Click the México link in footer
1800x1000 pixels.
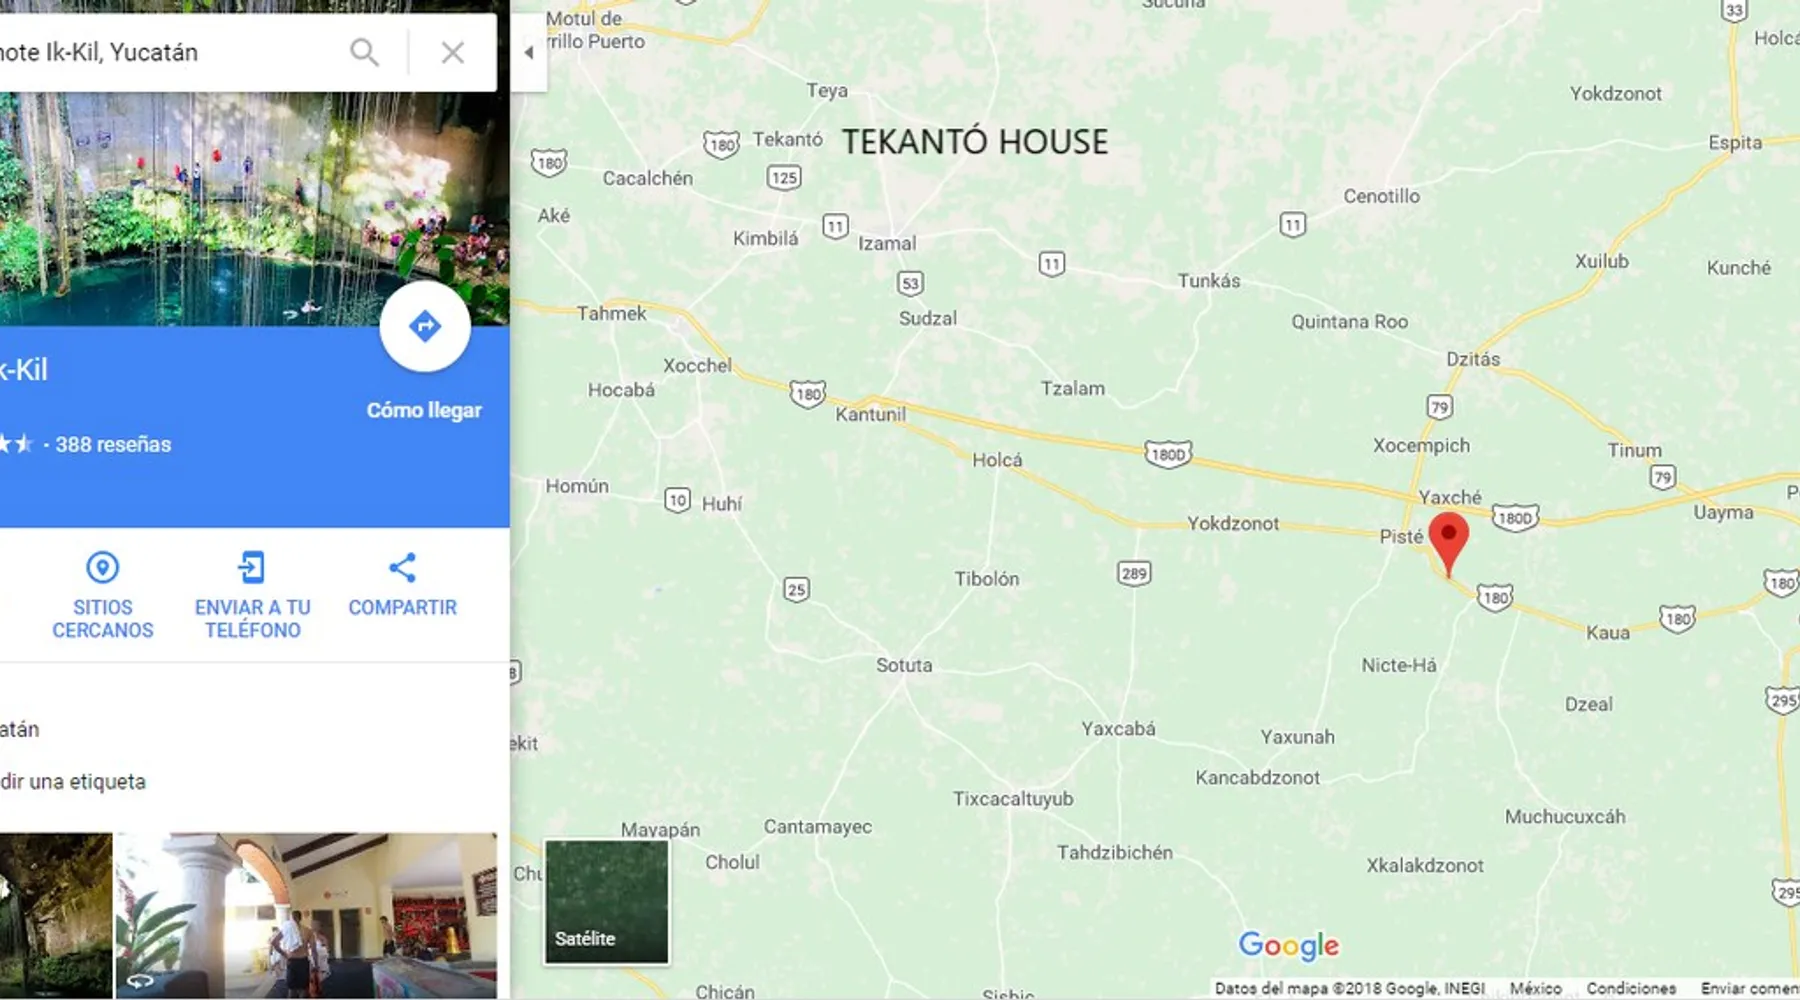(x=1535, y=988)
